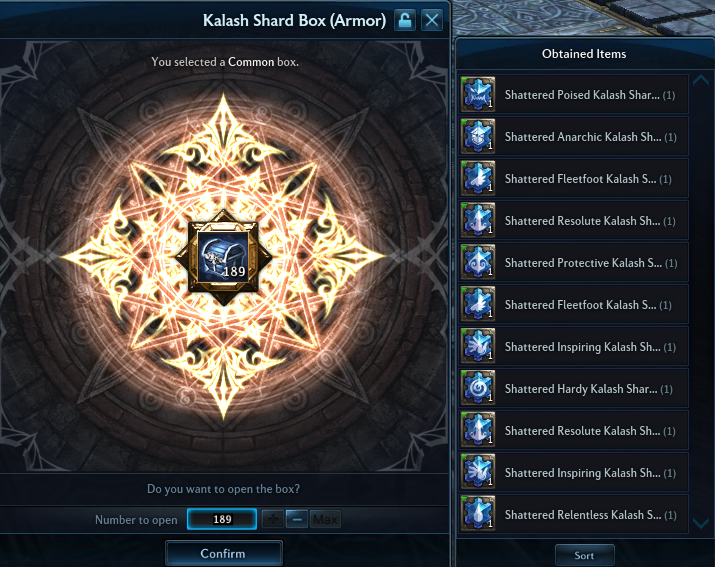This screenshot has height=567, width=715.
Task: Click the treasure chest icon showing 189
Action: click(223, 257)
